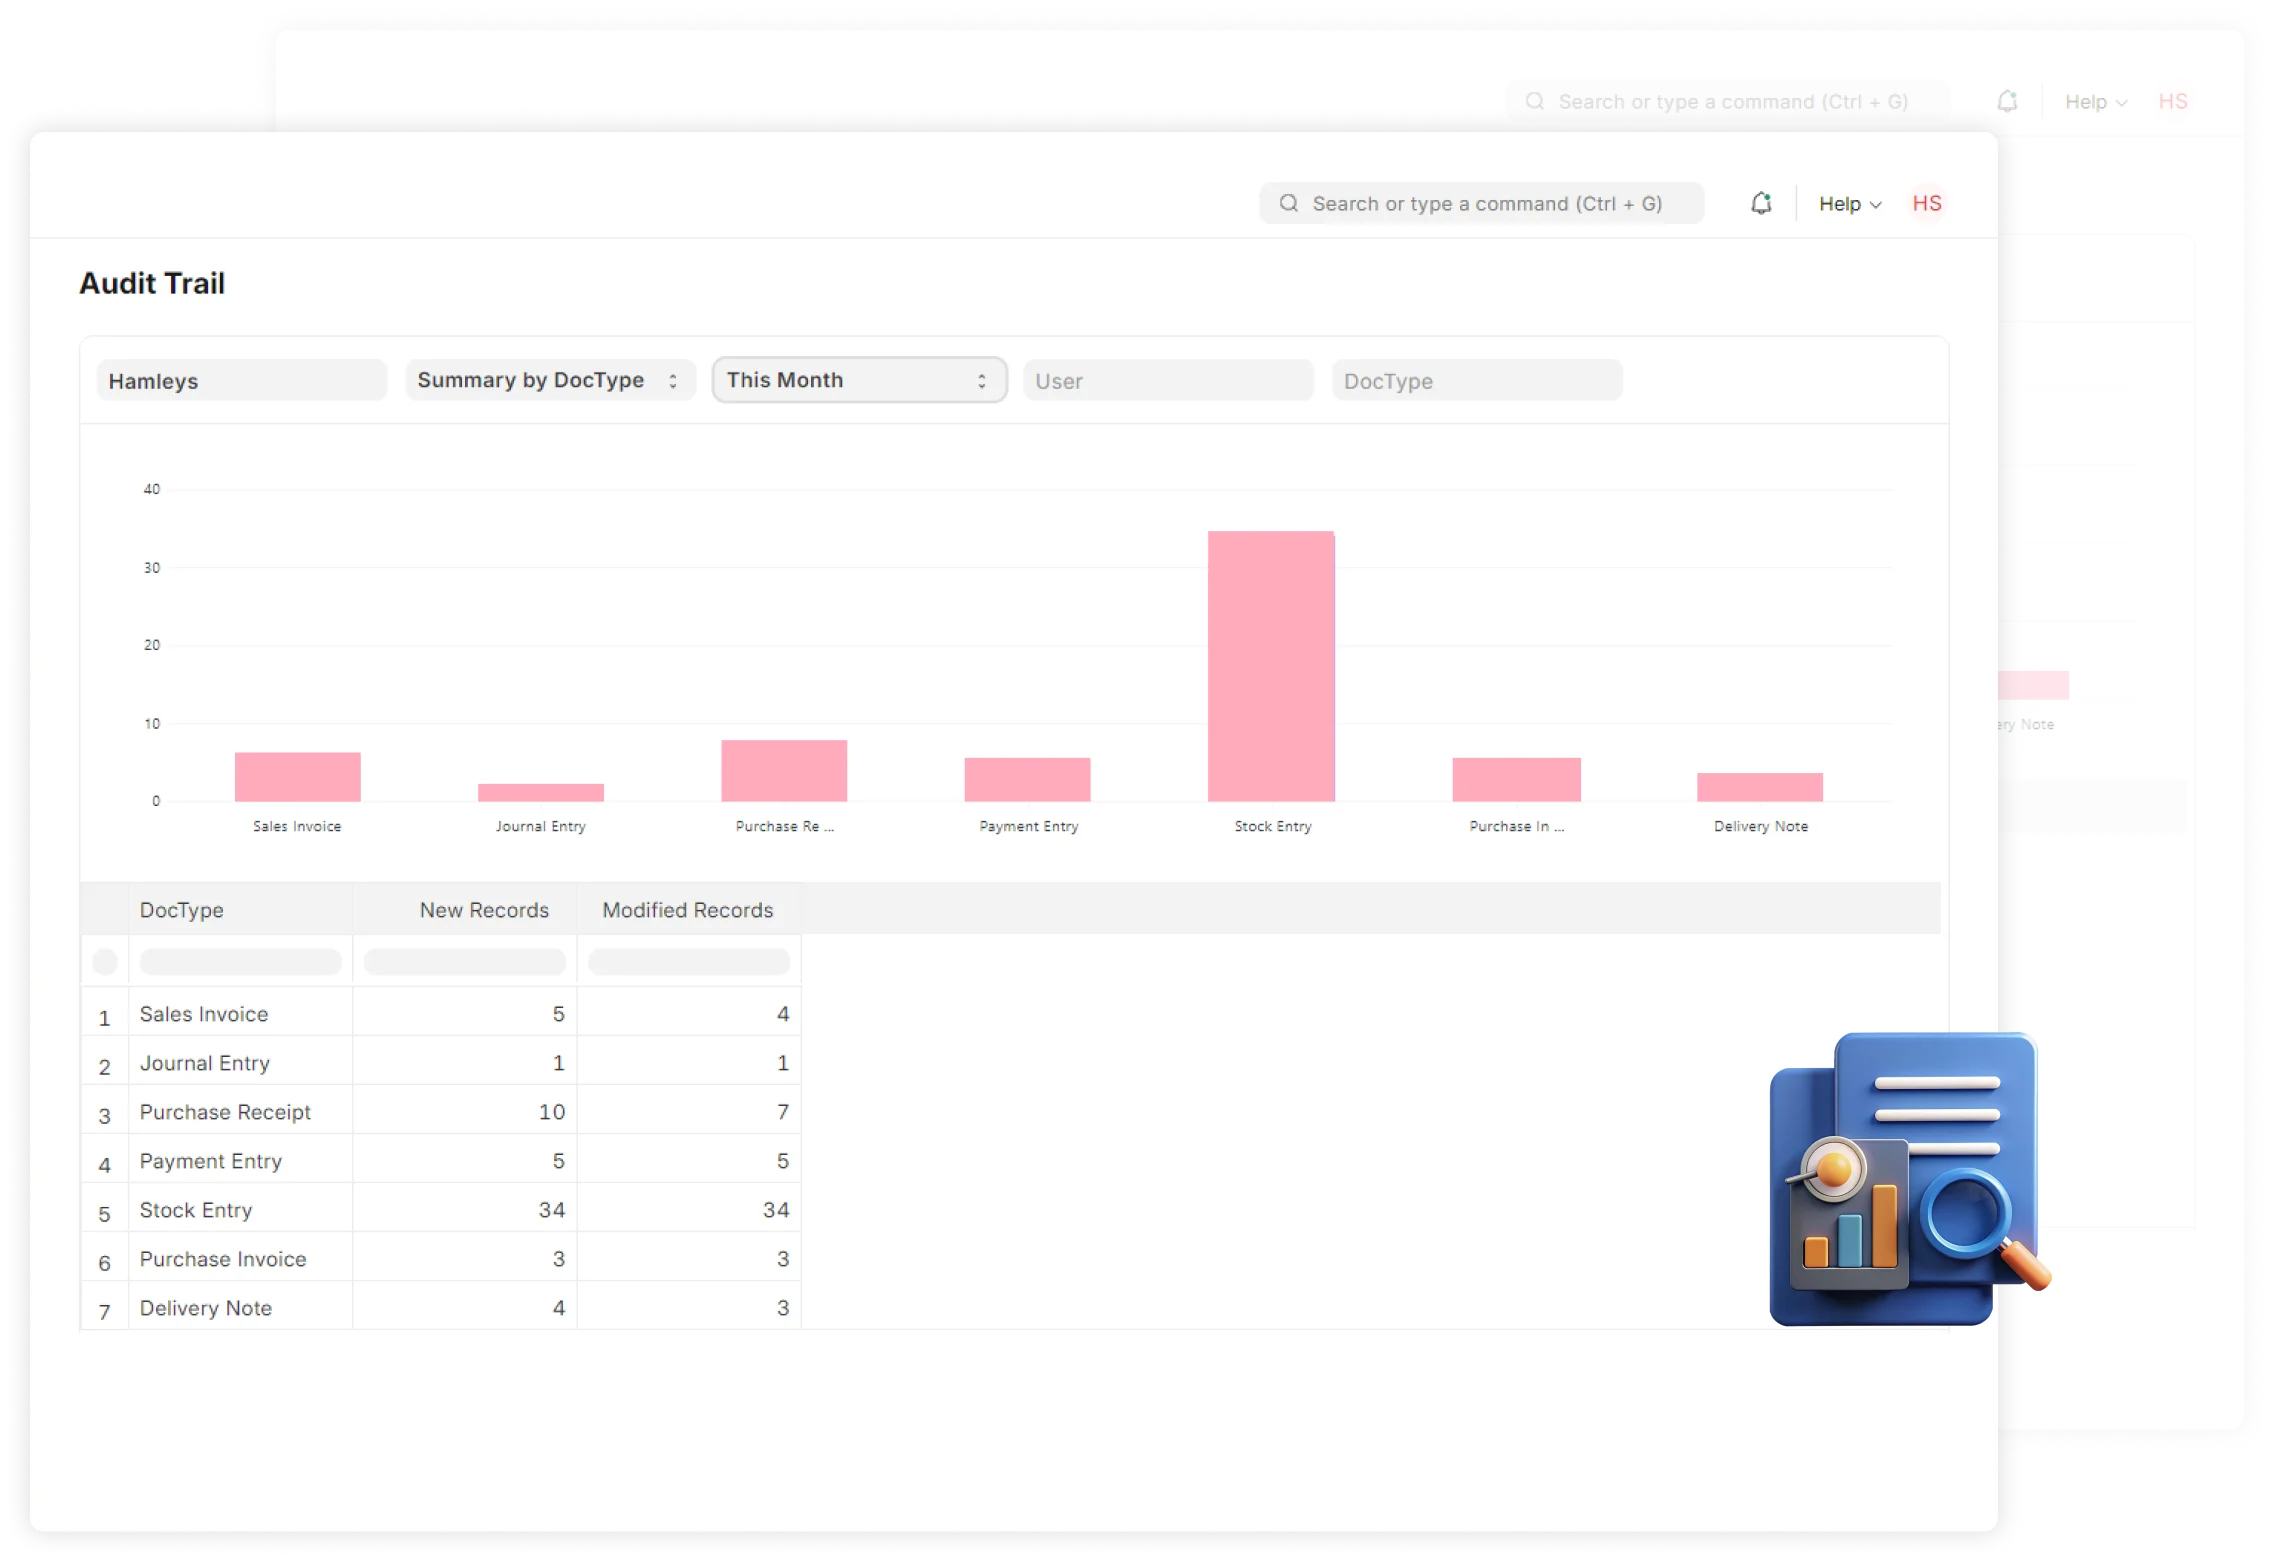
Task: Open the notification bell
Action: 1762,202
